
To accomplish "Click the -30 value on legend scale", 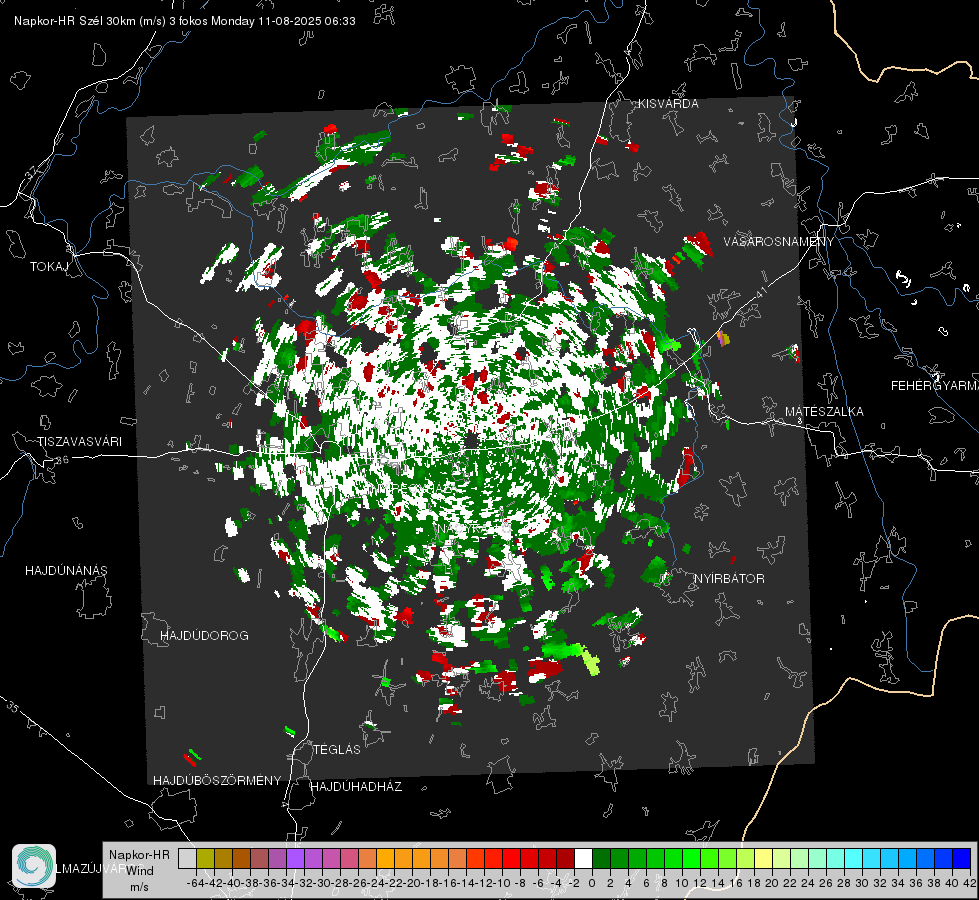I will coord(323,883).
